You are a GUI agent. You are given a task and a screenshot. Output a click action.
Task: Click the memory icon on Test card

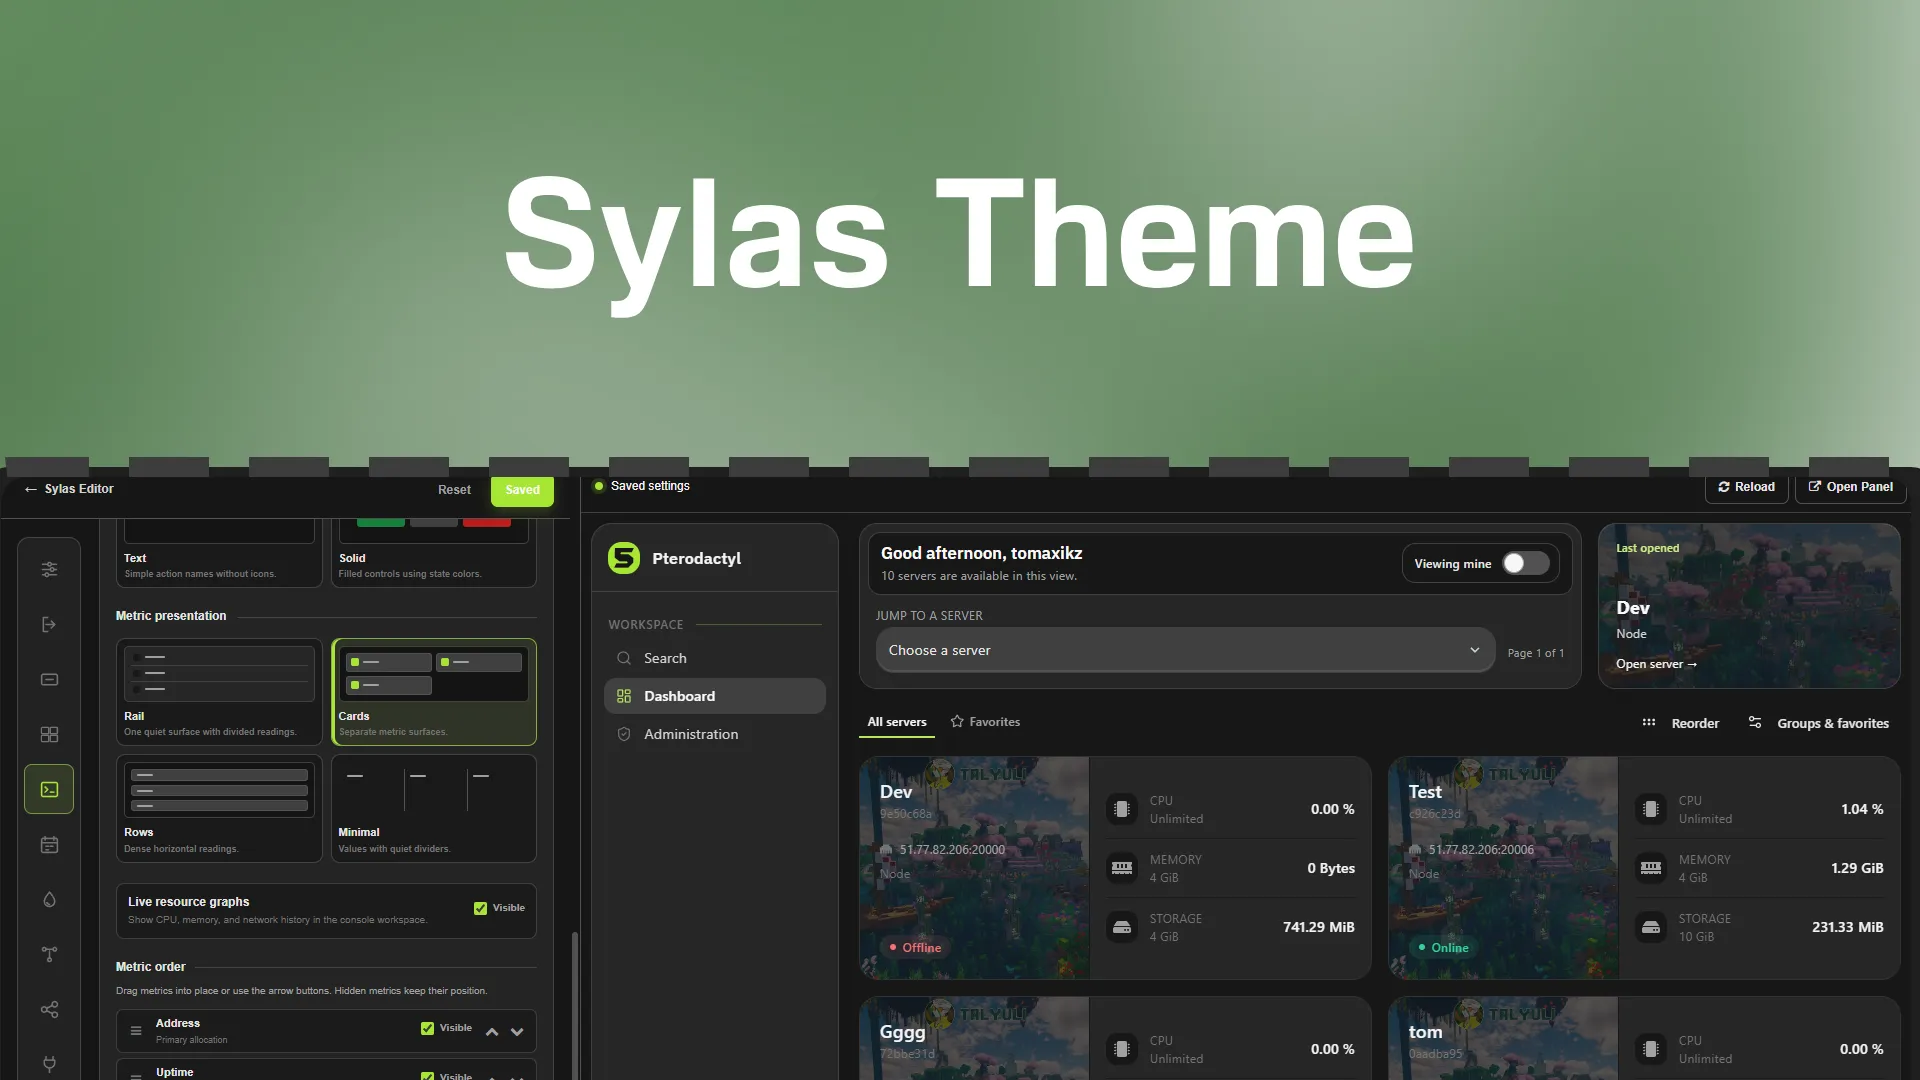pyautogui.click(x=1651, y=868)
